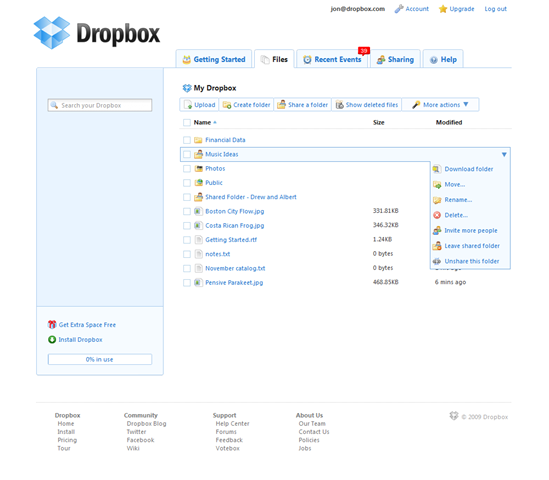Click the Account wrench icon
This screenshot has width=549, height=480.
pos(399,9)
